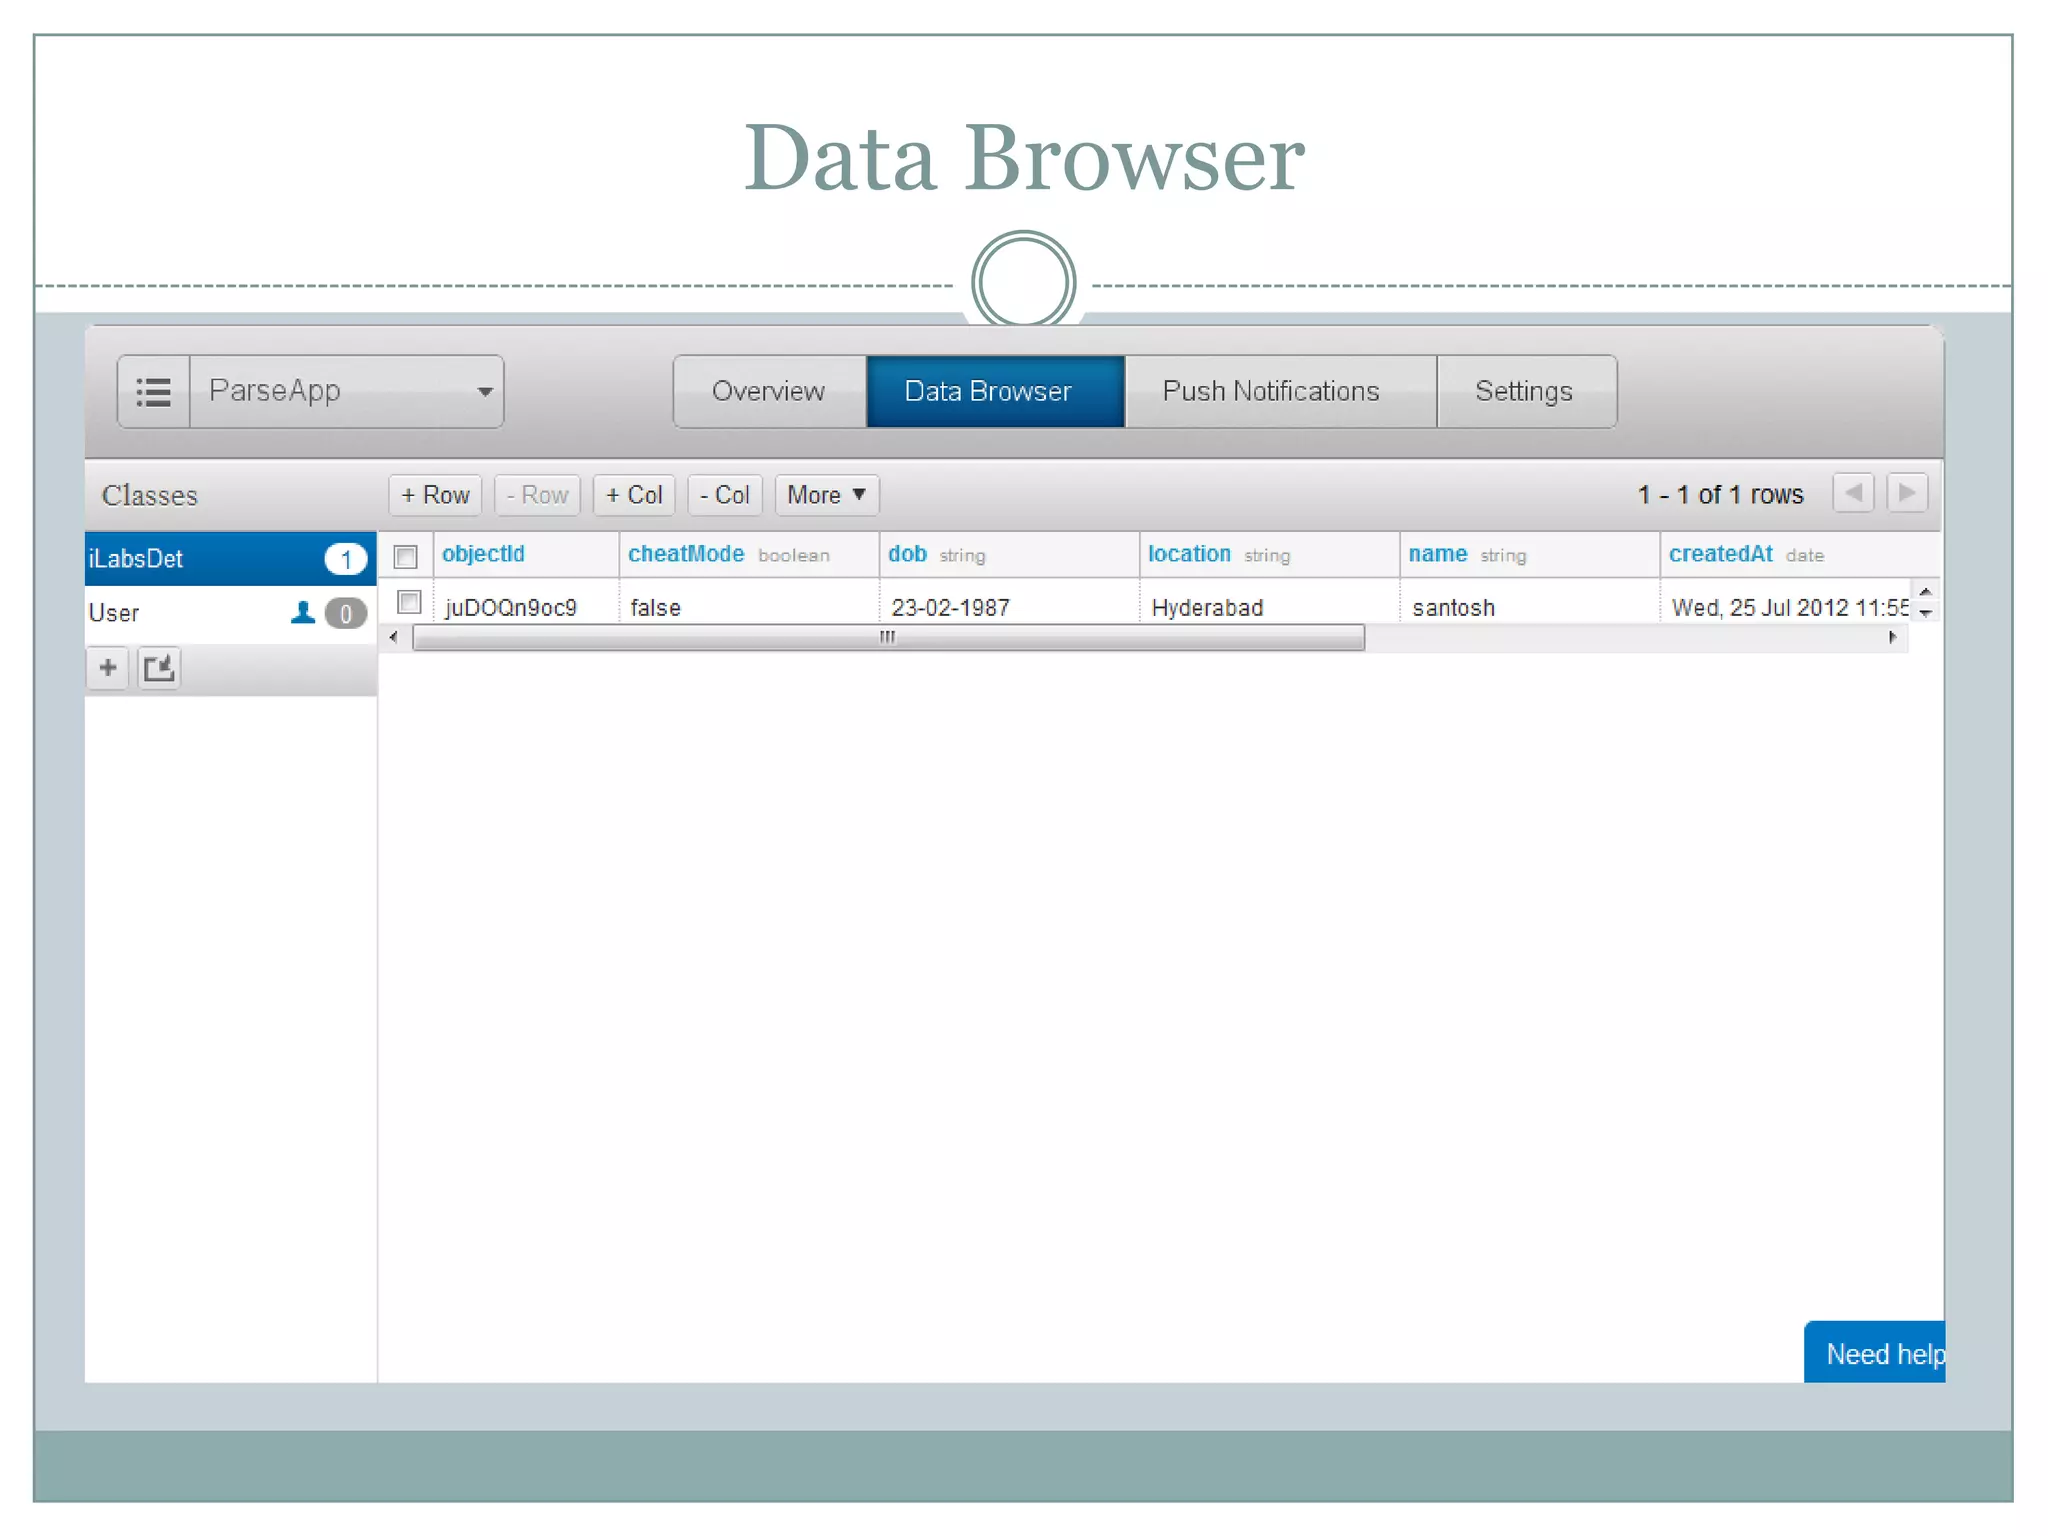Open the Need help widget
2048x1536 pixels.
(1875, 1353)
